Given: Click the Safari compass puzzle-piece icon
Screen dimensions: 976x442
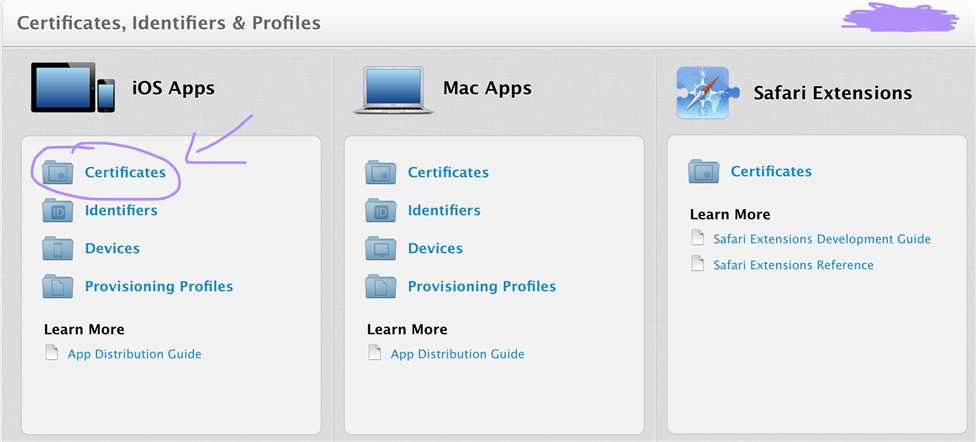Looking at the screenshot, I should click(707, 92).
